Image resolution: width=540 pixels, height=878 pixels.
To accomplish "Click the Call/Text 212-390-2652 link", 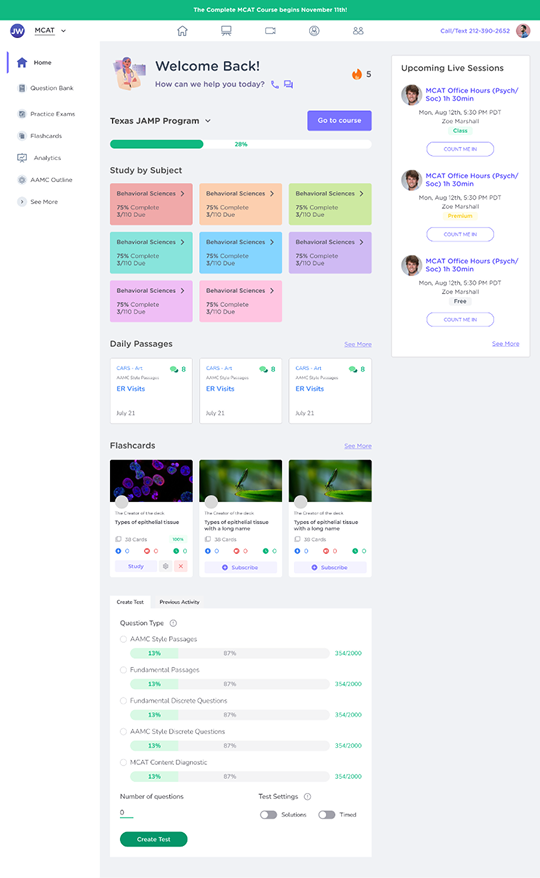I will coord(475,31).
